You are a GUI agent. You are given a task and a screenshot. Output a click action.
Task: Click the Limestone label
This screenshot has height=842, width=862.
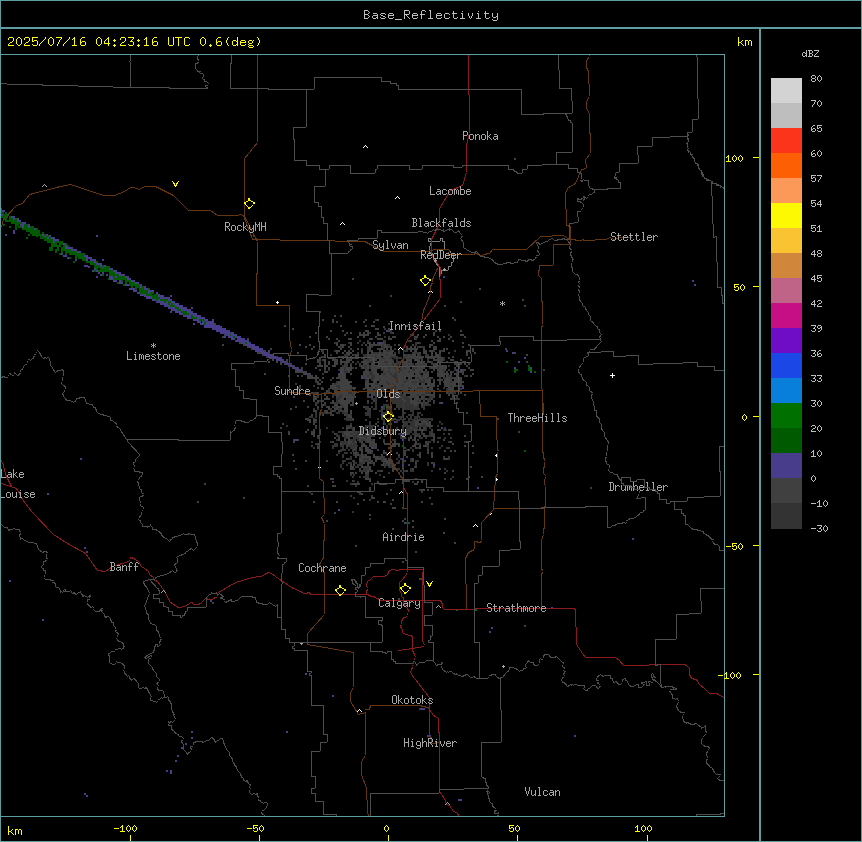click(x=153, y=356)
